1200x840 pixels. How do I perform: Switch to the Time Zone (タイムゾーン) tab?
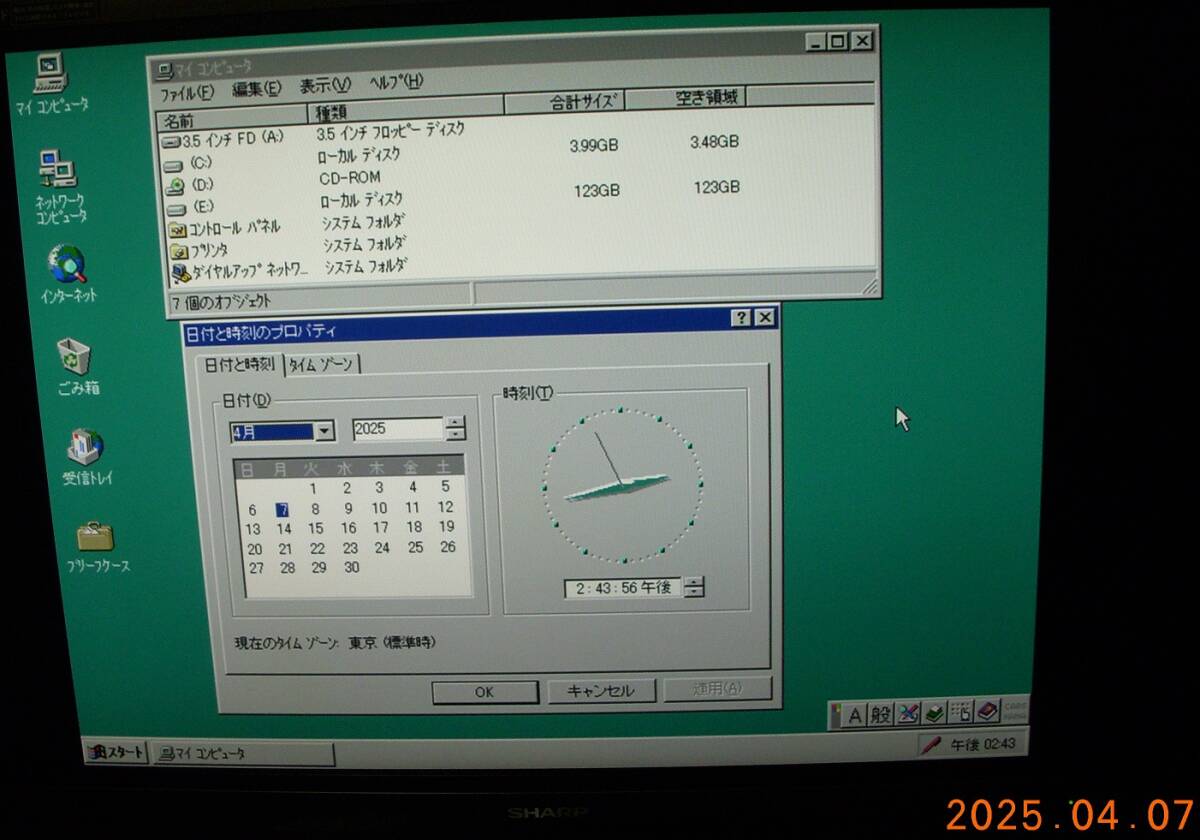point(322,365)
